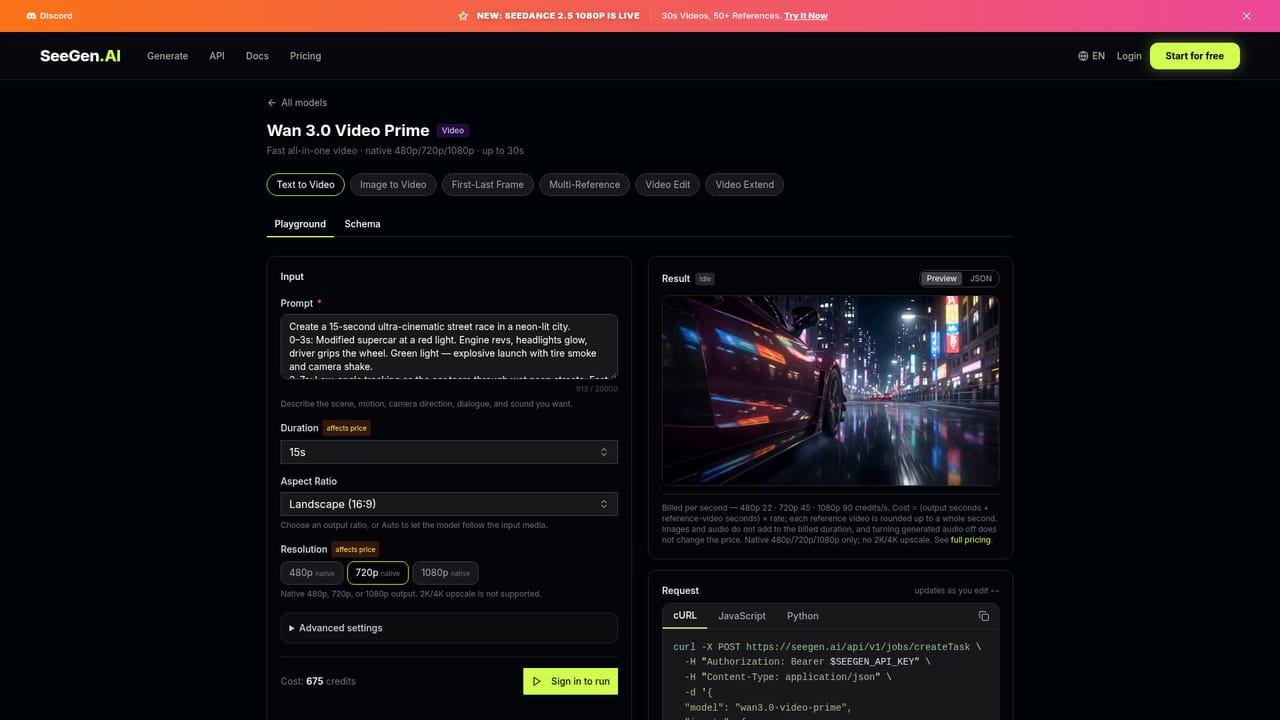This screenshot has height=720, width=1280.
Task: Dismiss the promo banner with the X icon
Action: 1246,16
